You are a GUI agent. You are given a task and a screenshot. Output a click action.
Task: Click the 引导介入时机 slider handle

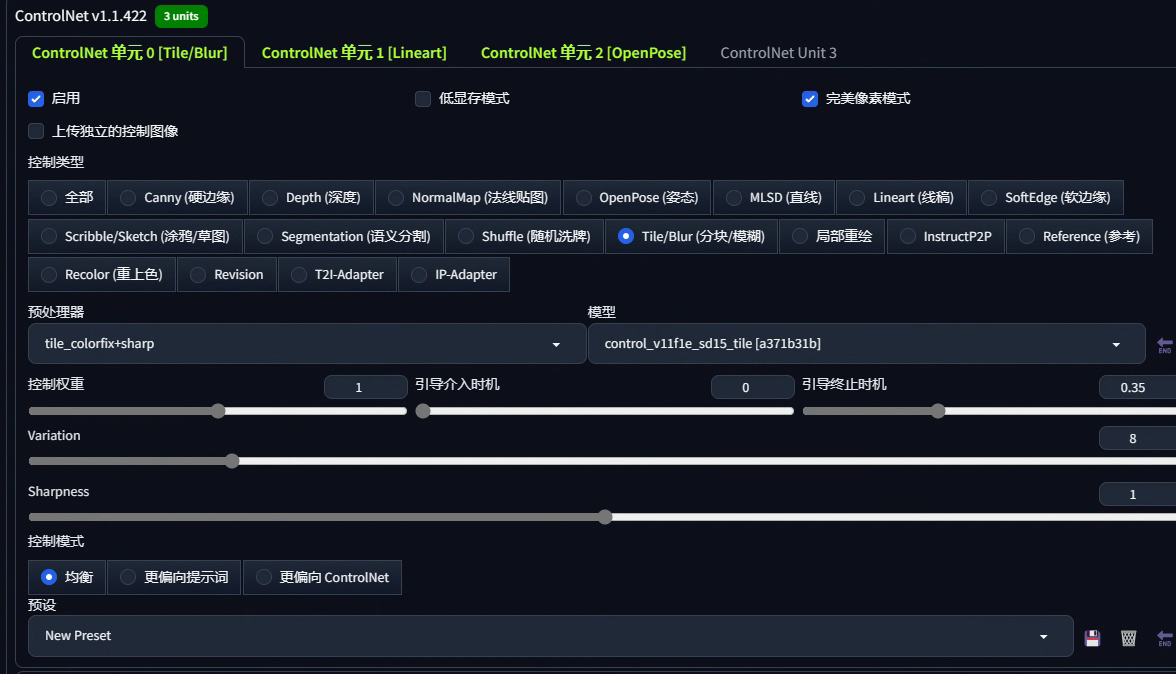point(423,411)
